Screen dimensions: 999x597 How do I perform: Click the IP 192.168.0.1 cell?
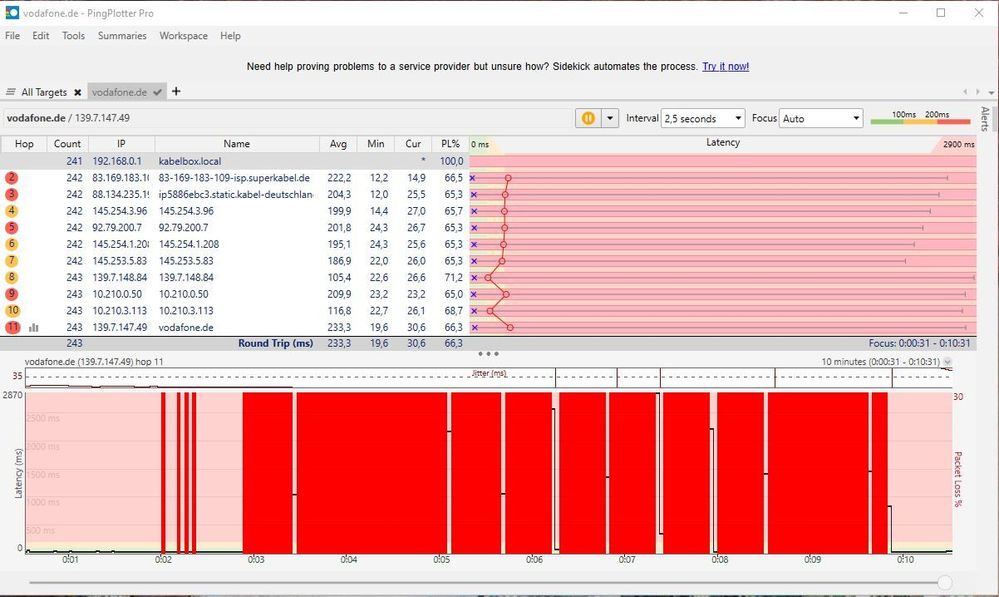click(117, 161)
